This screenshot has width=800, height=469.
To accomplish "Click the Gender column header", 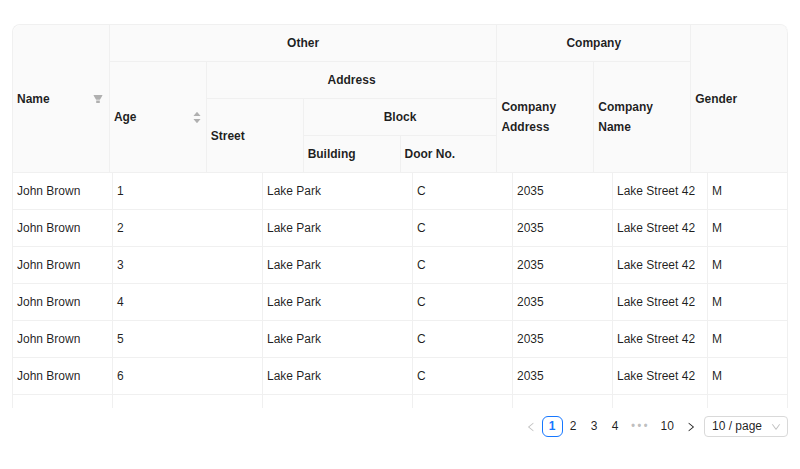I will point(739,98).
